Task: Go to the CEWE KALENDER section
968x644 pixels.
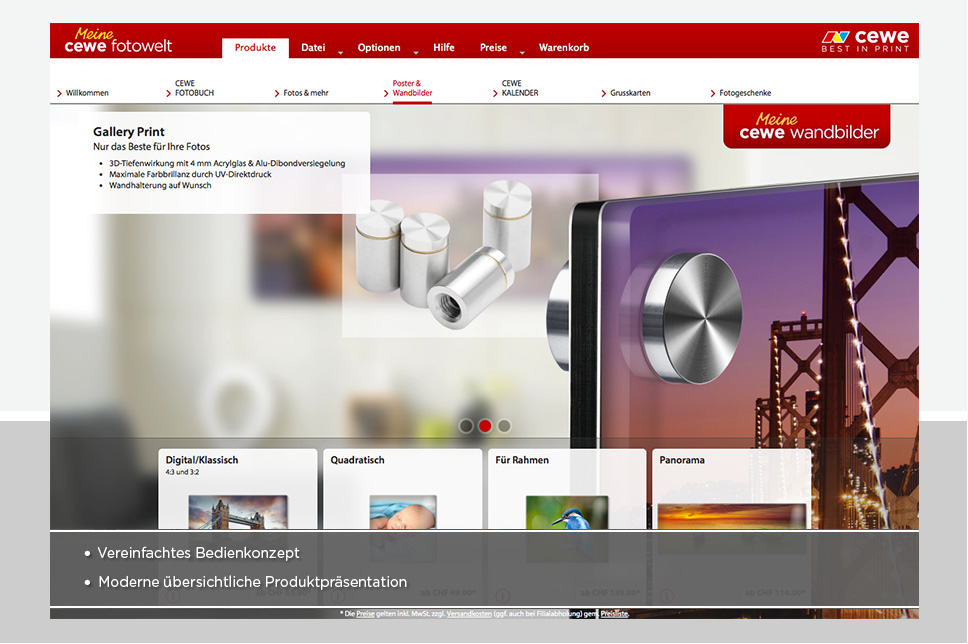Action: click(520, 88)
